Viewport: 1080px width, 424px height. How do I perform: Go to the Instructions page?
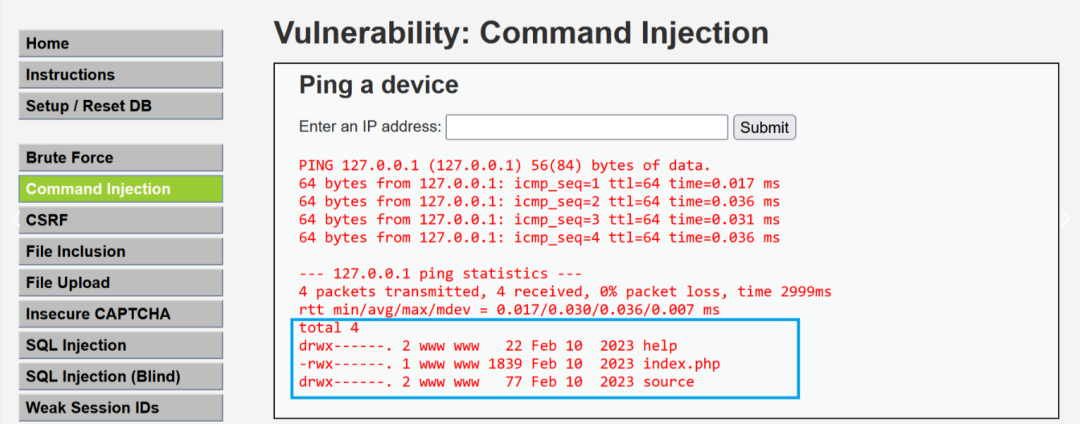[x=120, y=75]
